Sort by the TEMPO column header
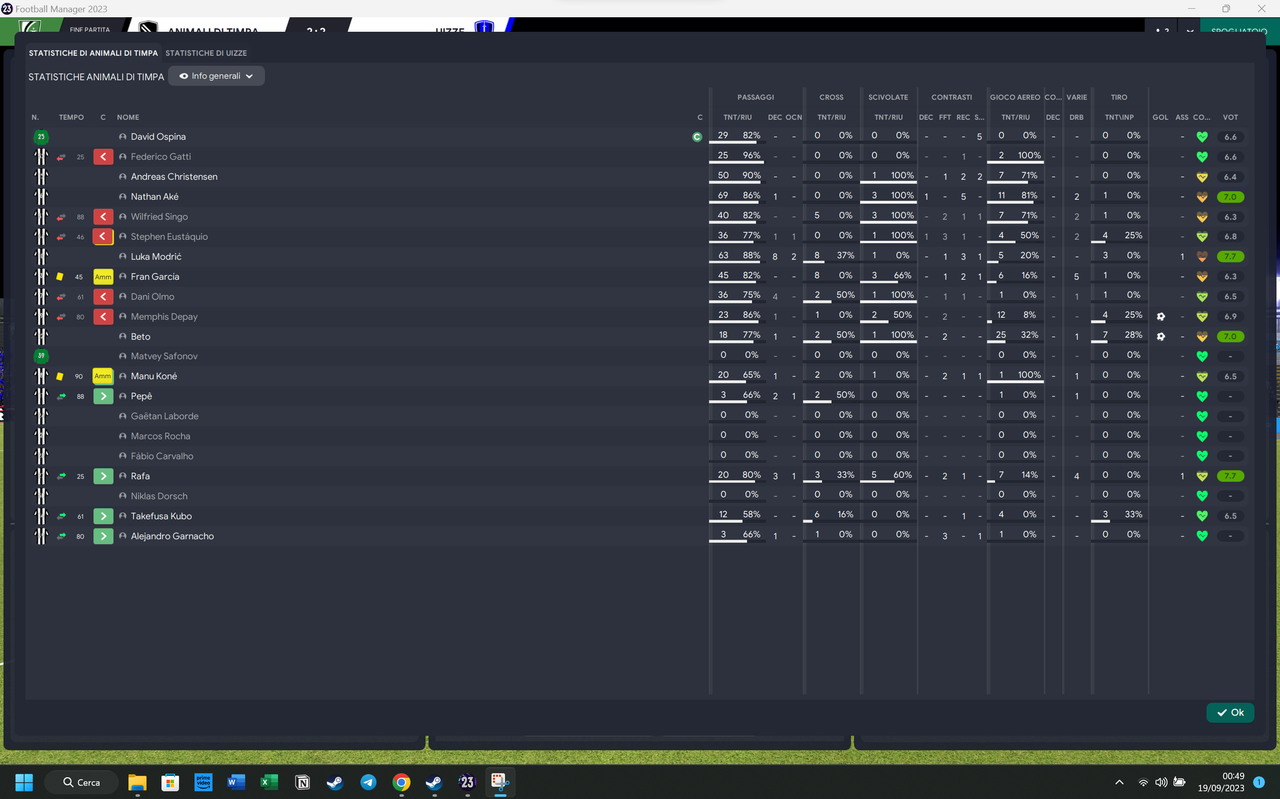This screenshot has height=799, width=1280. tap(71, 117)
